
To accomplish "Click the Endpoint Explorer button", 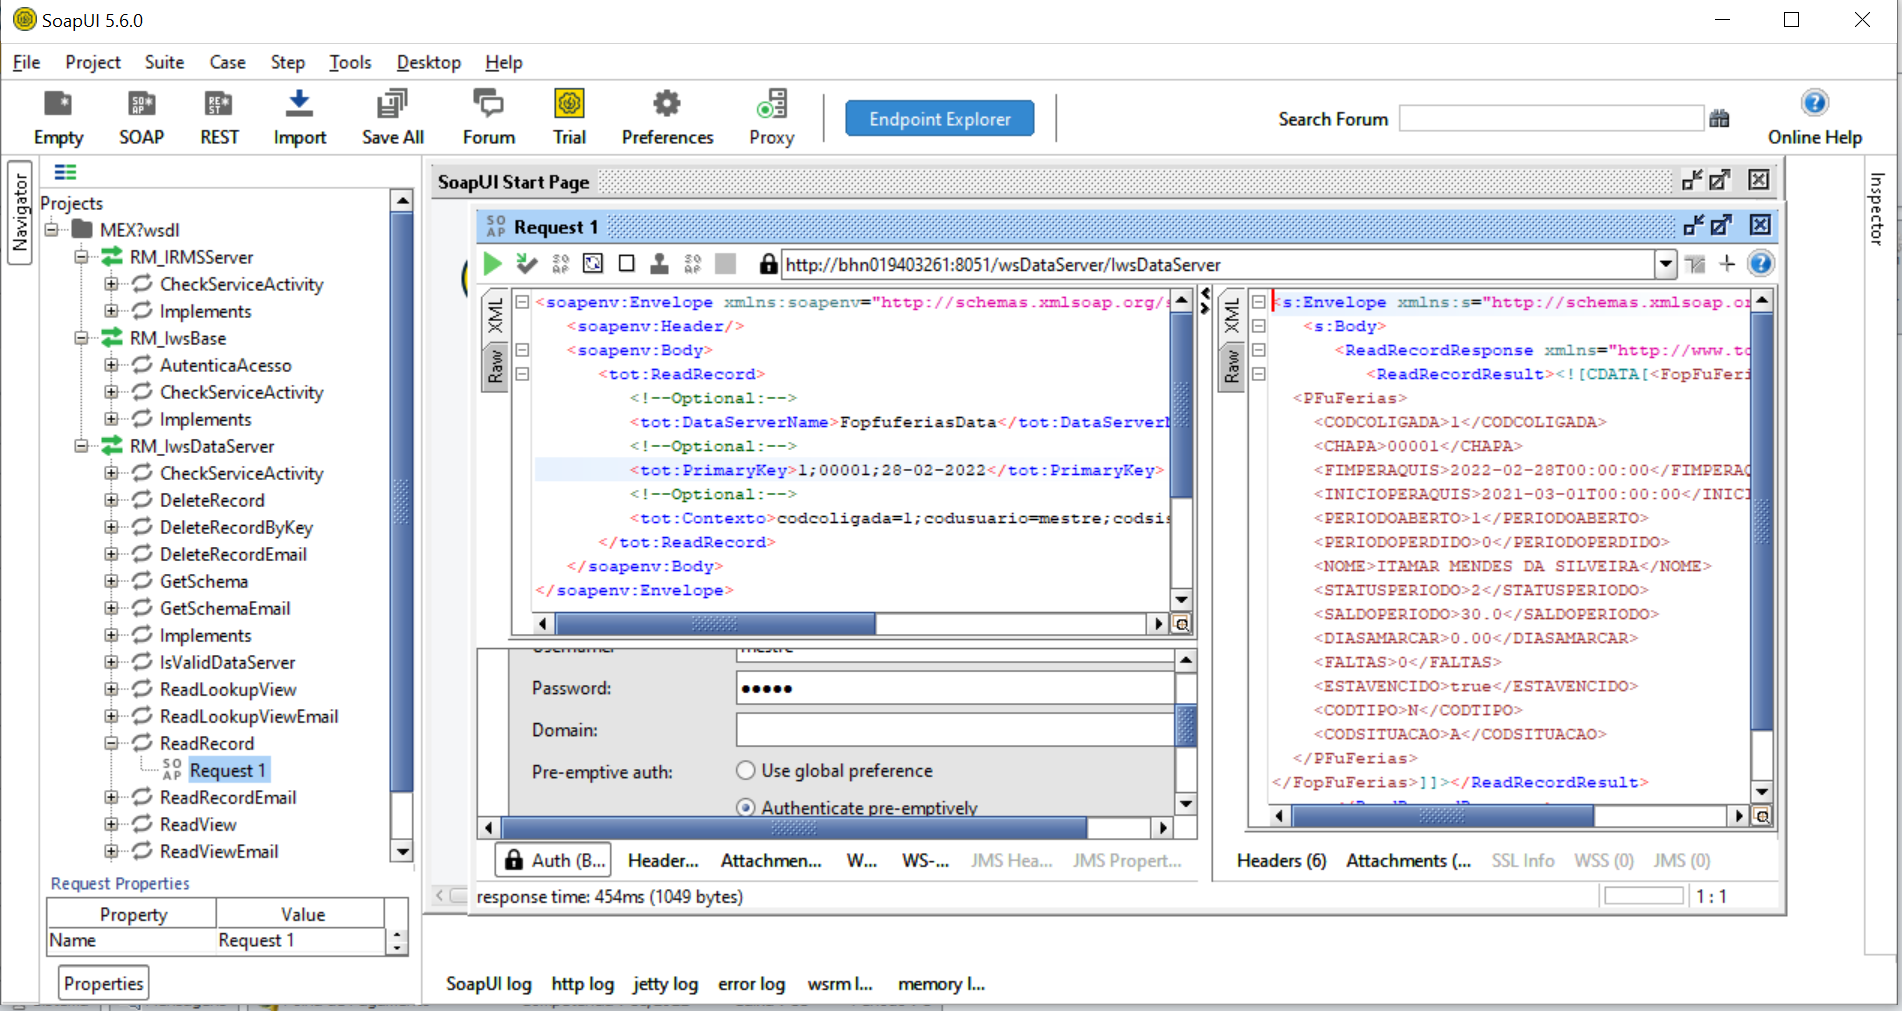I will coord(940,119).
